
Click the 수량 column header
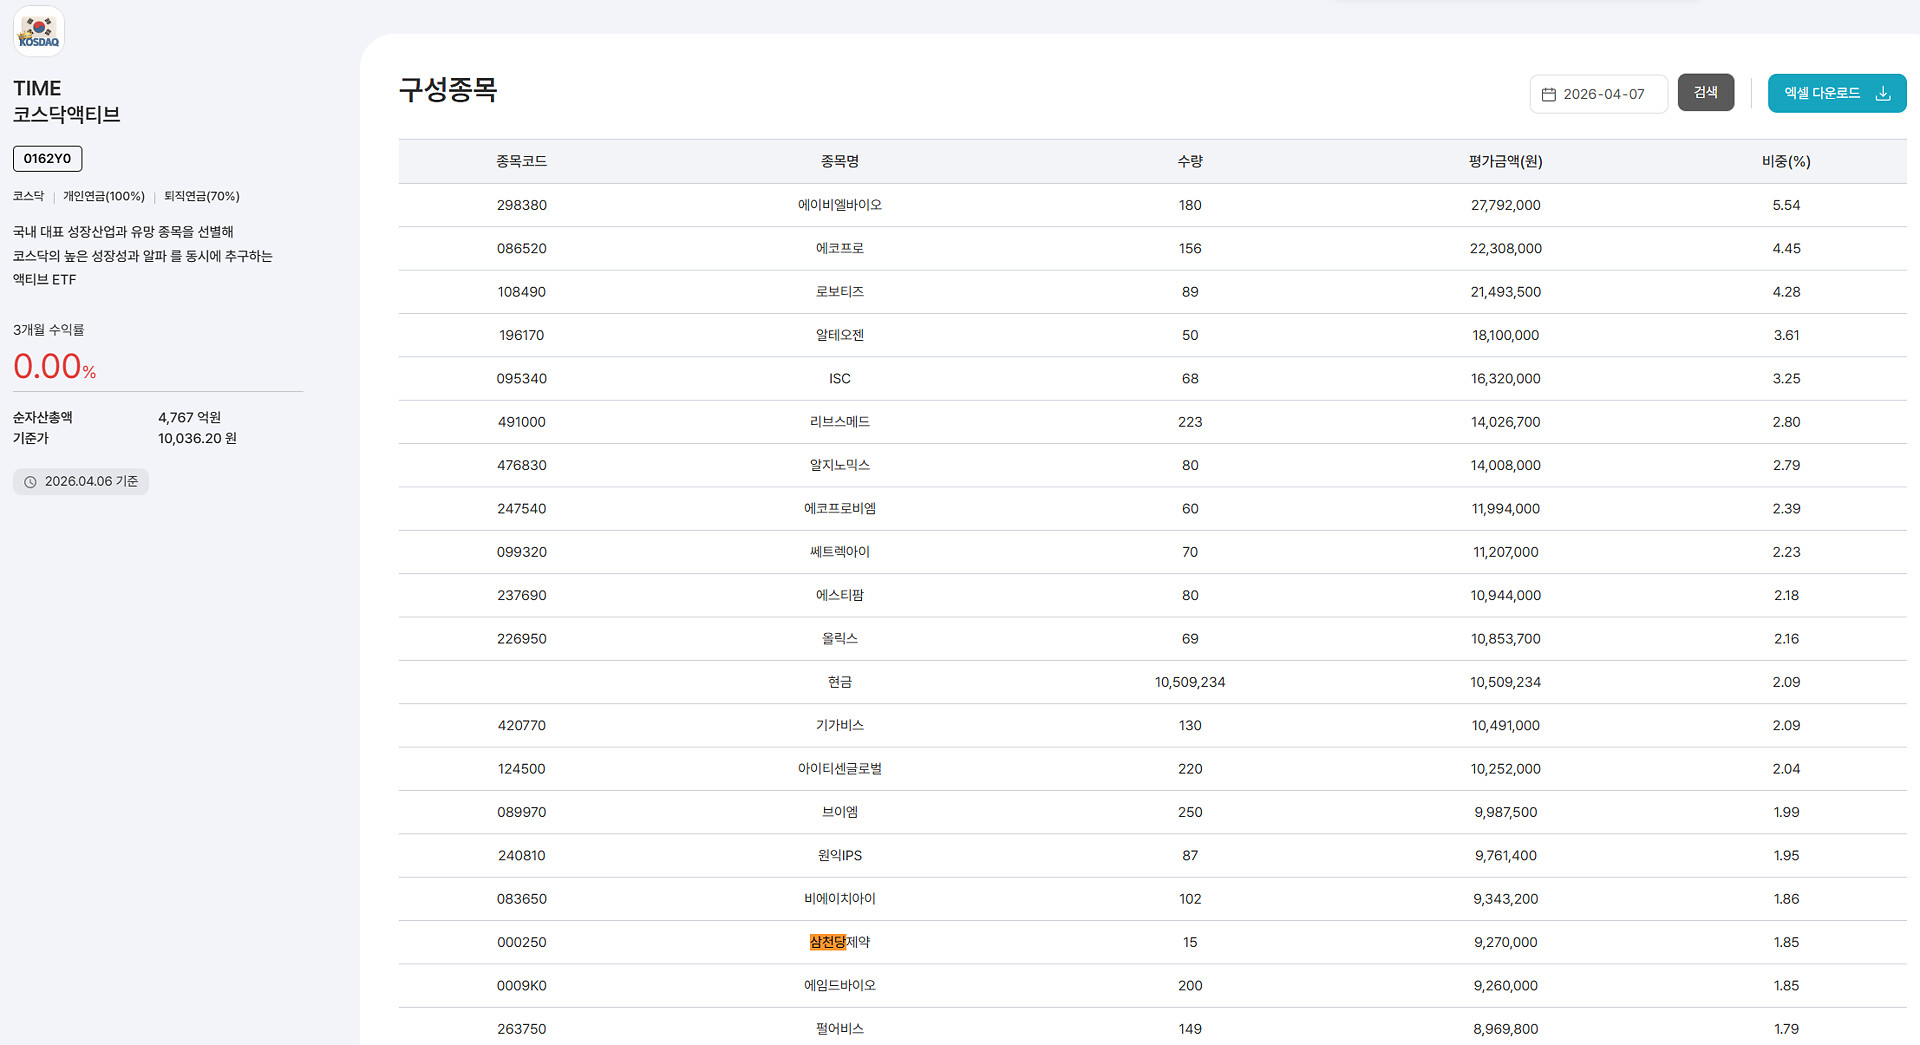pyautogui.click(x=1189, y=161)
